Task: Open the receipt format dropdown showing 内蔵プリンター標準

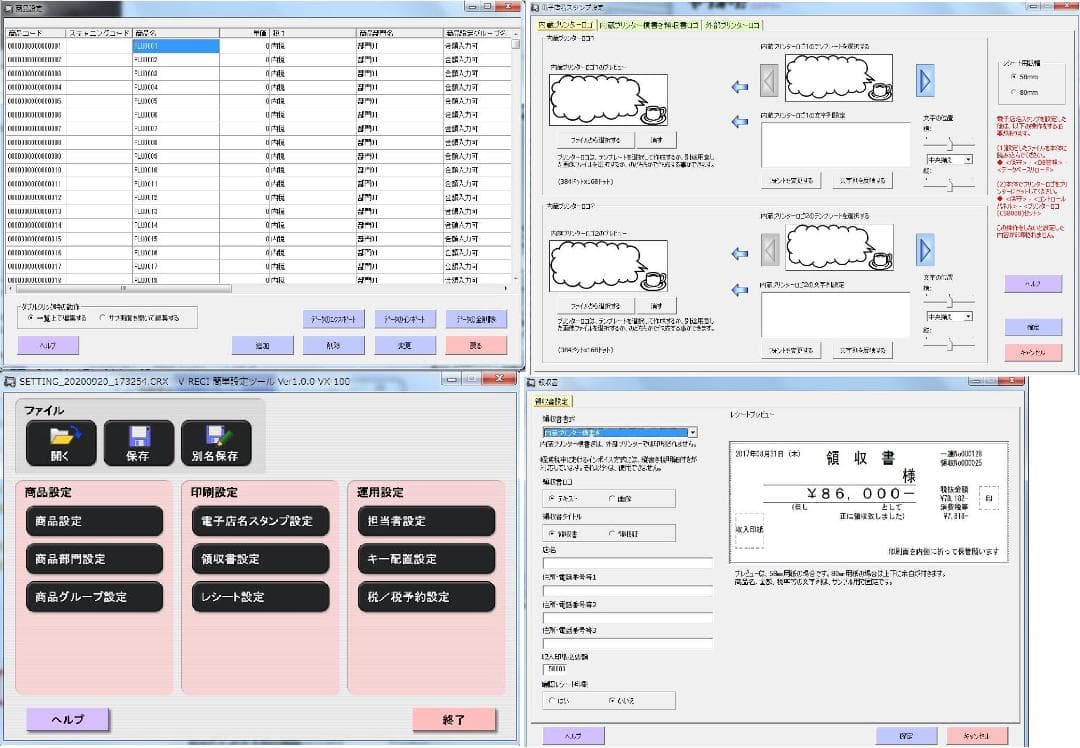Action: pyautogui.click(x=617, y=431)
